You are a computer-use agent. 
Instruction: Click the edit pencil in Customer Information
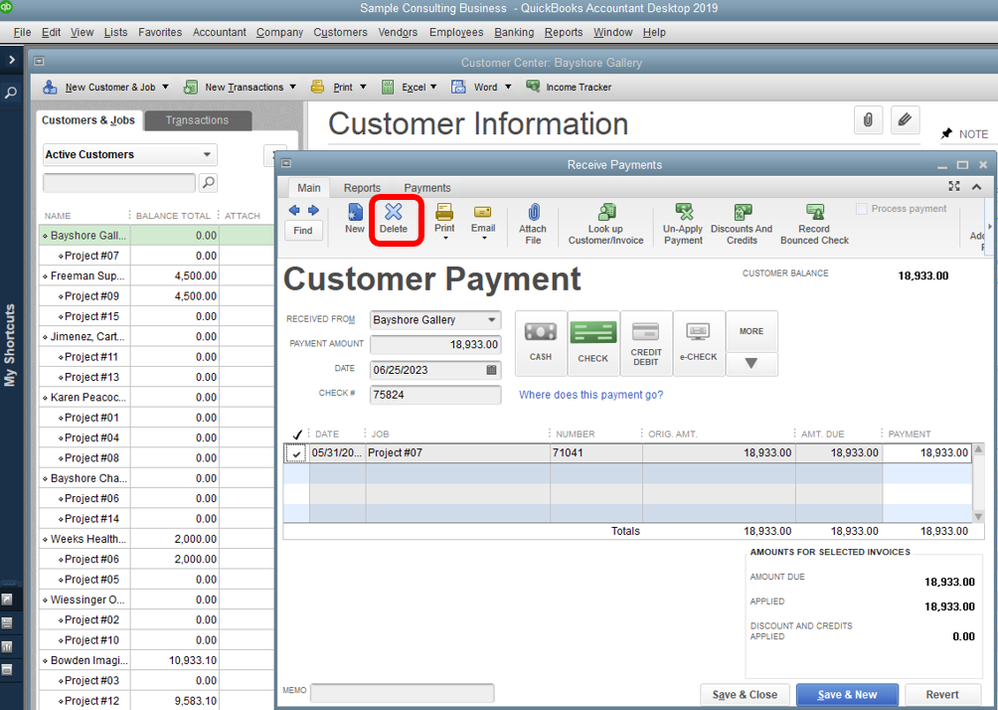904,120
